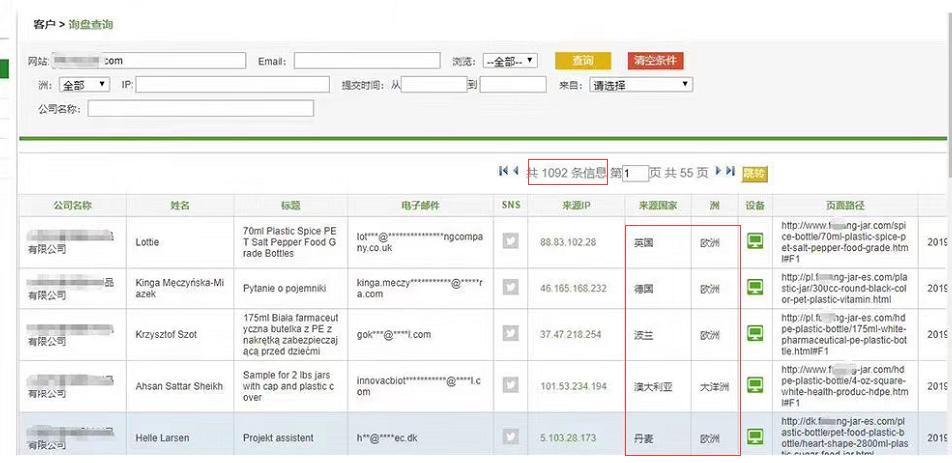
Task: Click the SNS Twitter icon for Krzysztof Szot
Action: click(x=510, y=334)
